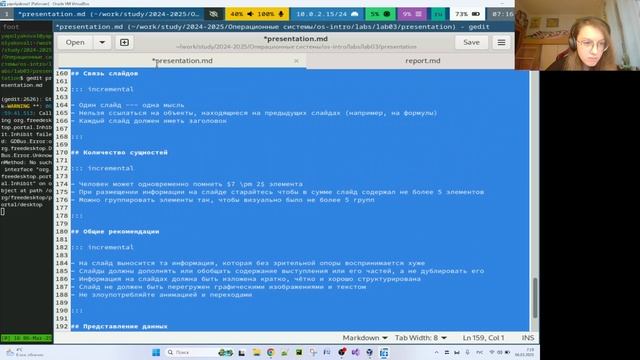Click the green CPU usage 5% block
The image size is (640, 360).
pos(380,14)
